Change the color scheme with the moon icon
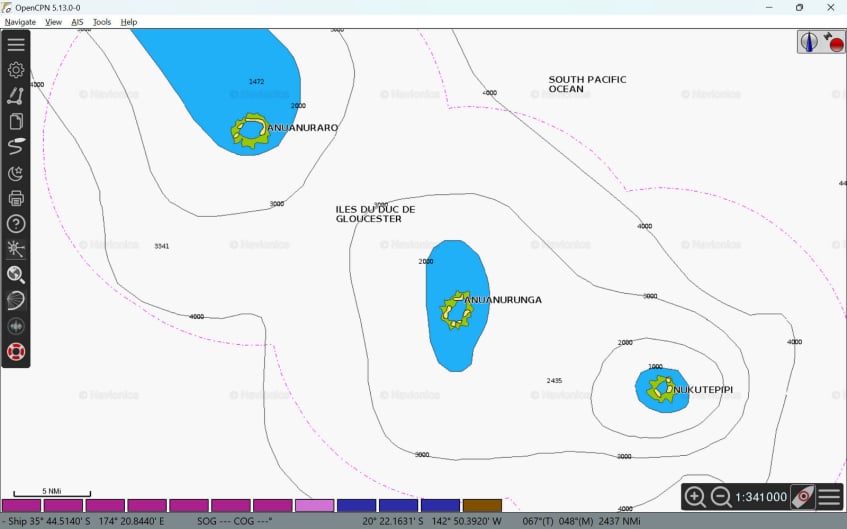The height and width of the screenshot is (529, 847). coord(16,173)
